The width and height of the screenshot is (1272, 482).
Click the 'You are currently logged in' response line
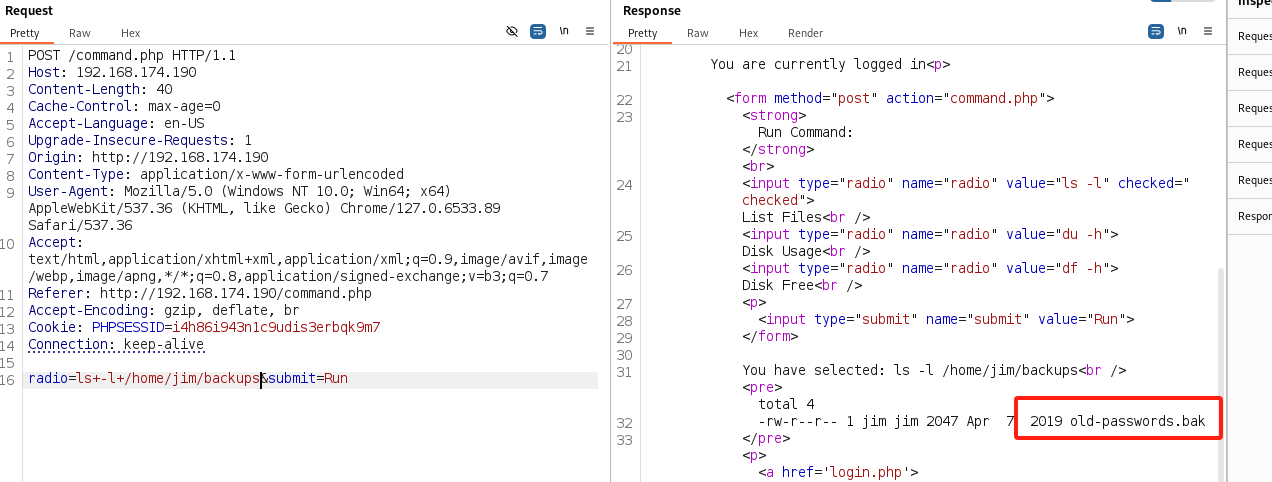click(x=830, y=64)
